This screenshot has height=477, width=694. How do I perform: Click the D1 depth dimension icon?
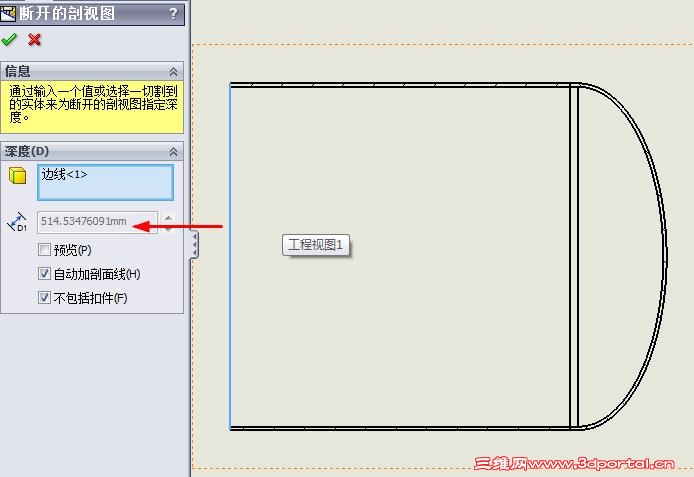[x=17, y=222]
